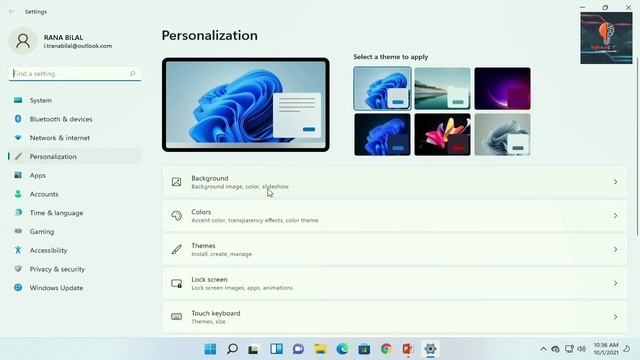Open Microsoft Store from taskbar

click(x=364, y=349)
